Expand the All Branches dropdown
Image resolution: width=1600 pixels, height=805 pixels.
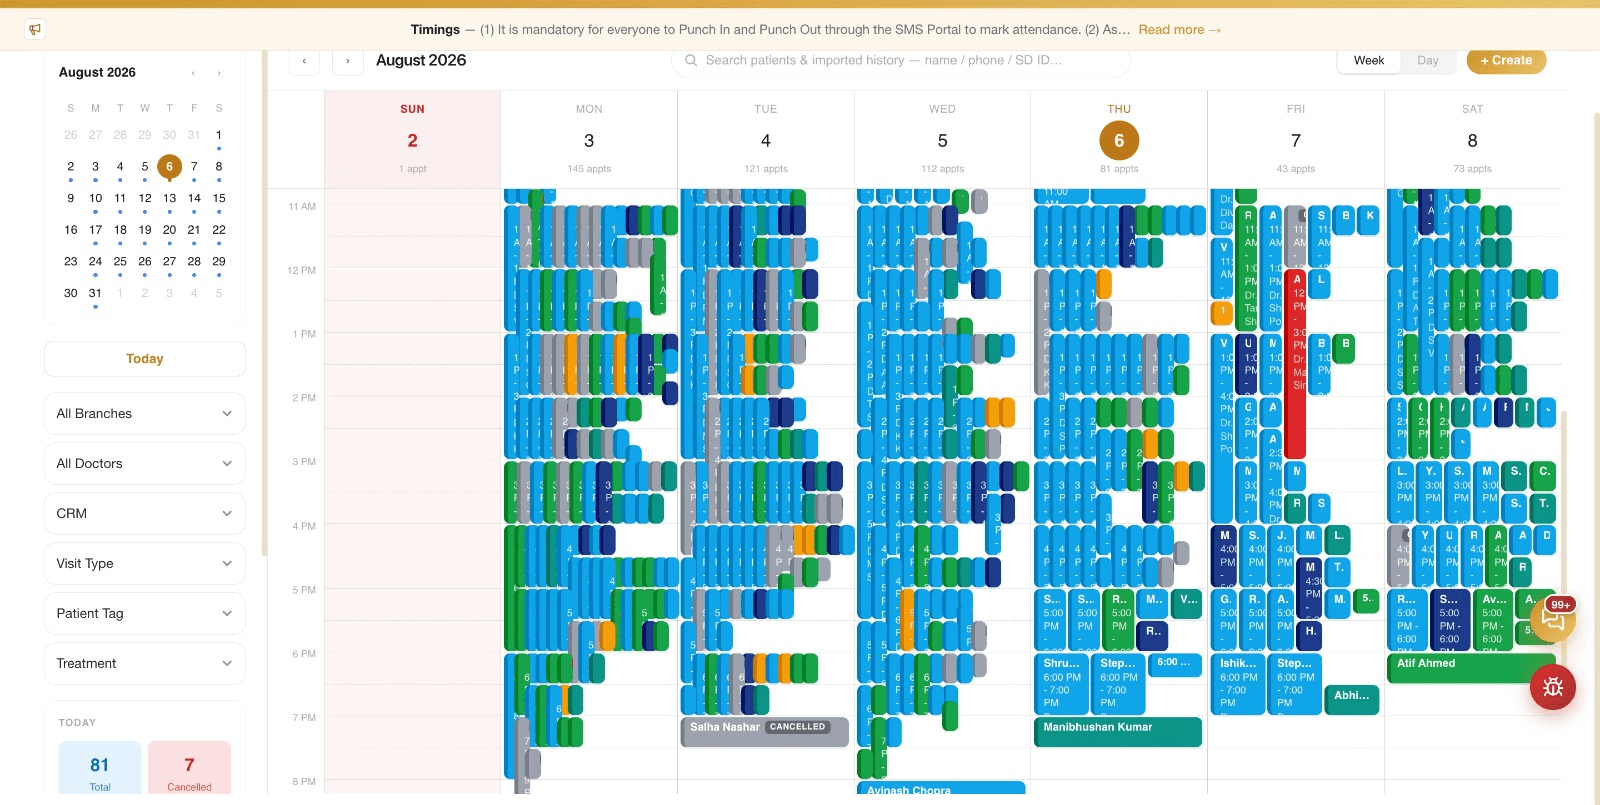tap(145, 414)
